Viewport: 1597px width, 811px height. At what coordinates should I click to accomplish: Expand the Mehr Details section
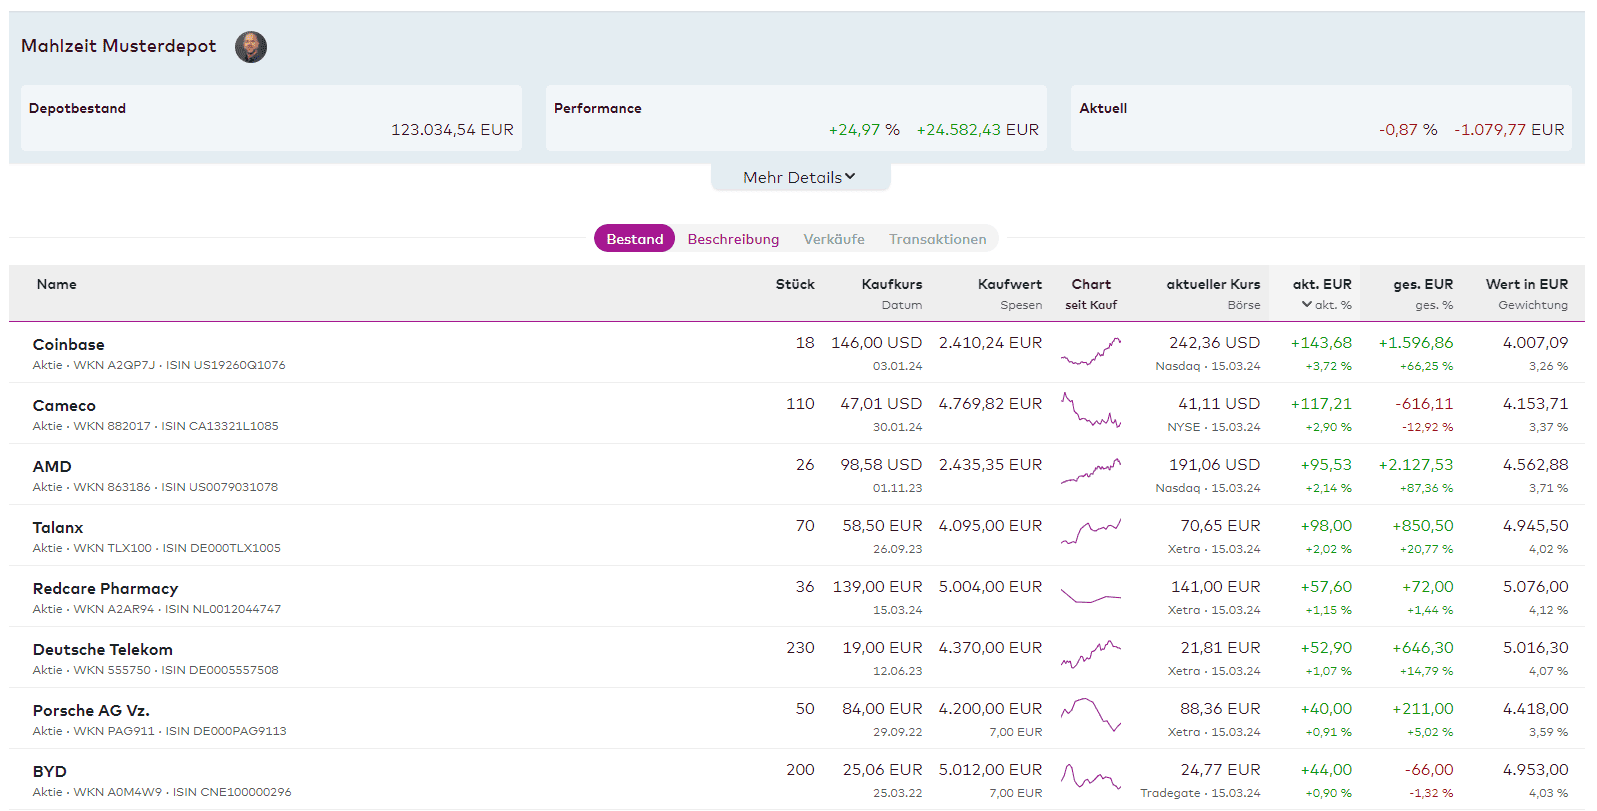tap(799, 177)
